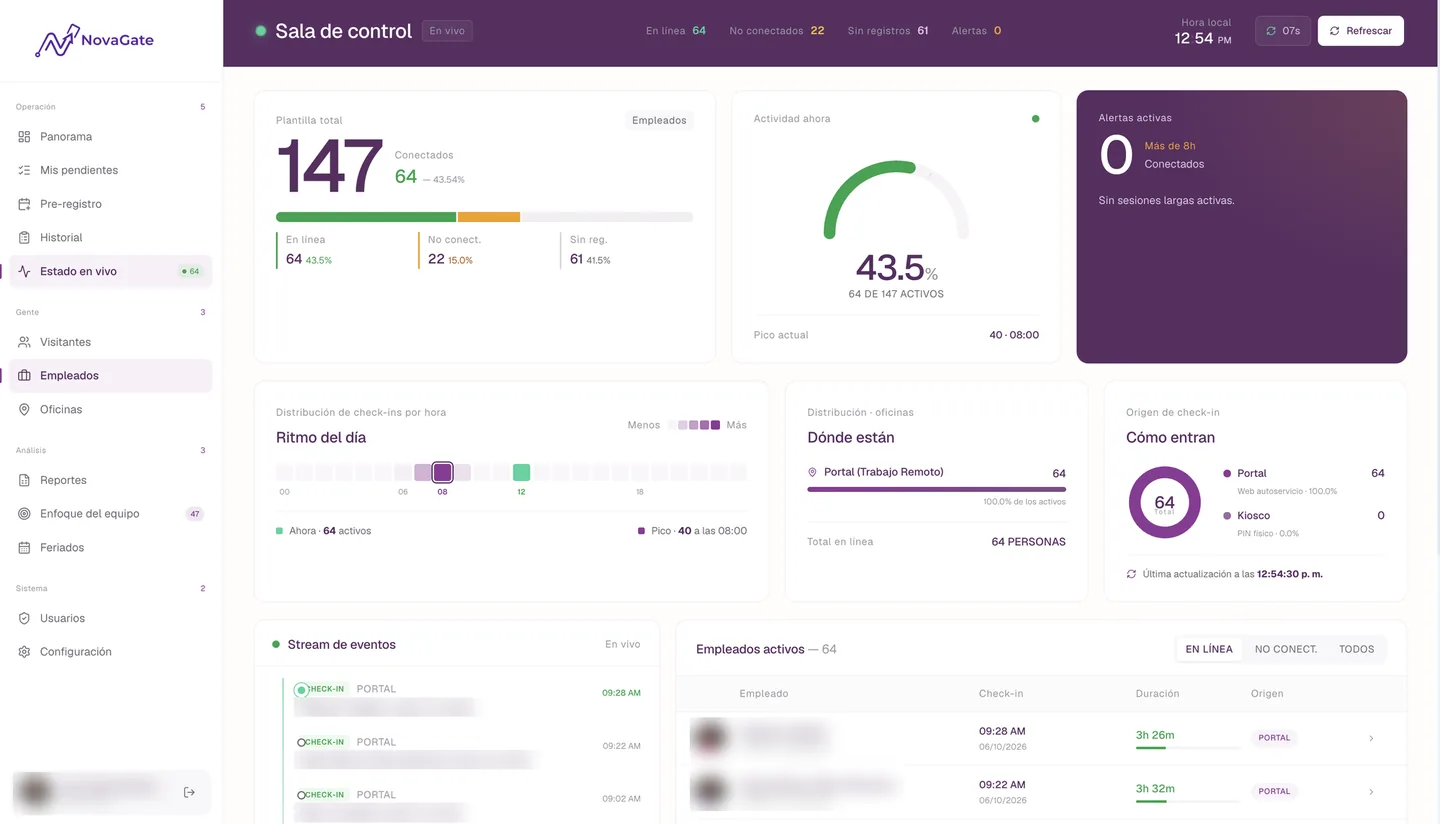Screen dimensions: 1440x824
Task: Click the PORTAL badge in 09:22 AM row
Action: pyautogui.click(x=1274, y=791)
